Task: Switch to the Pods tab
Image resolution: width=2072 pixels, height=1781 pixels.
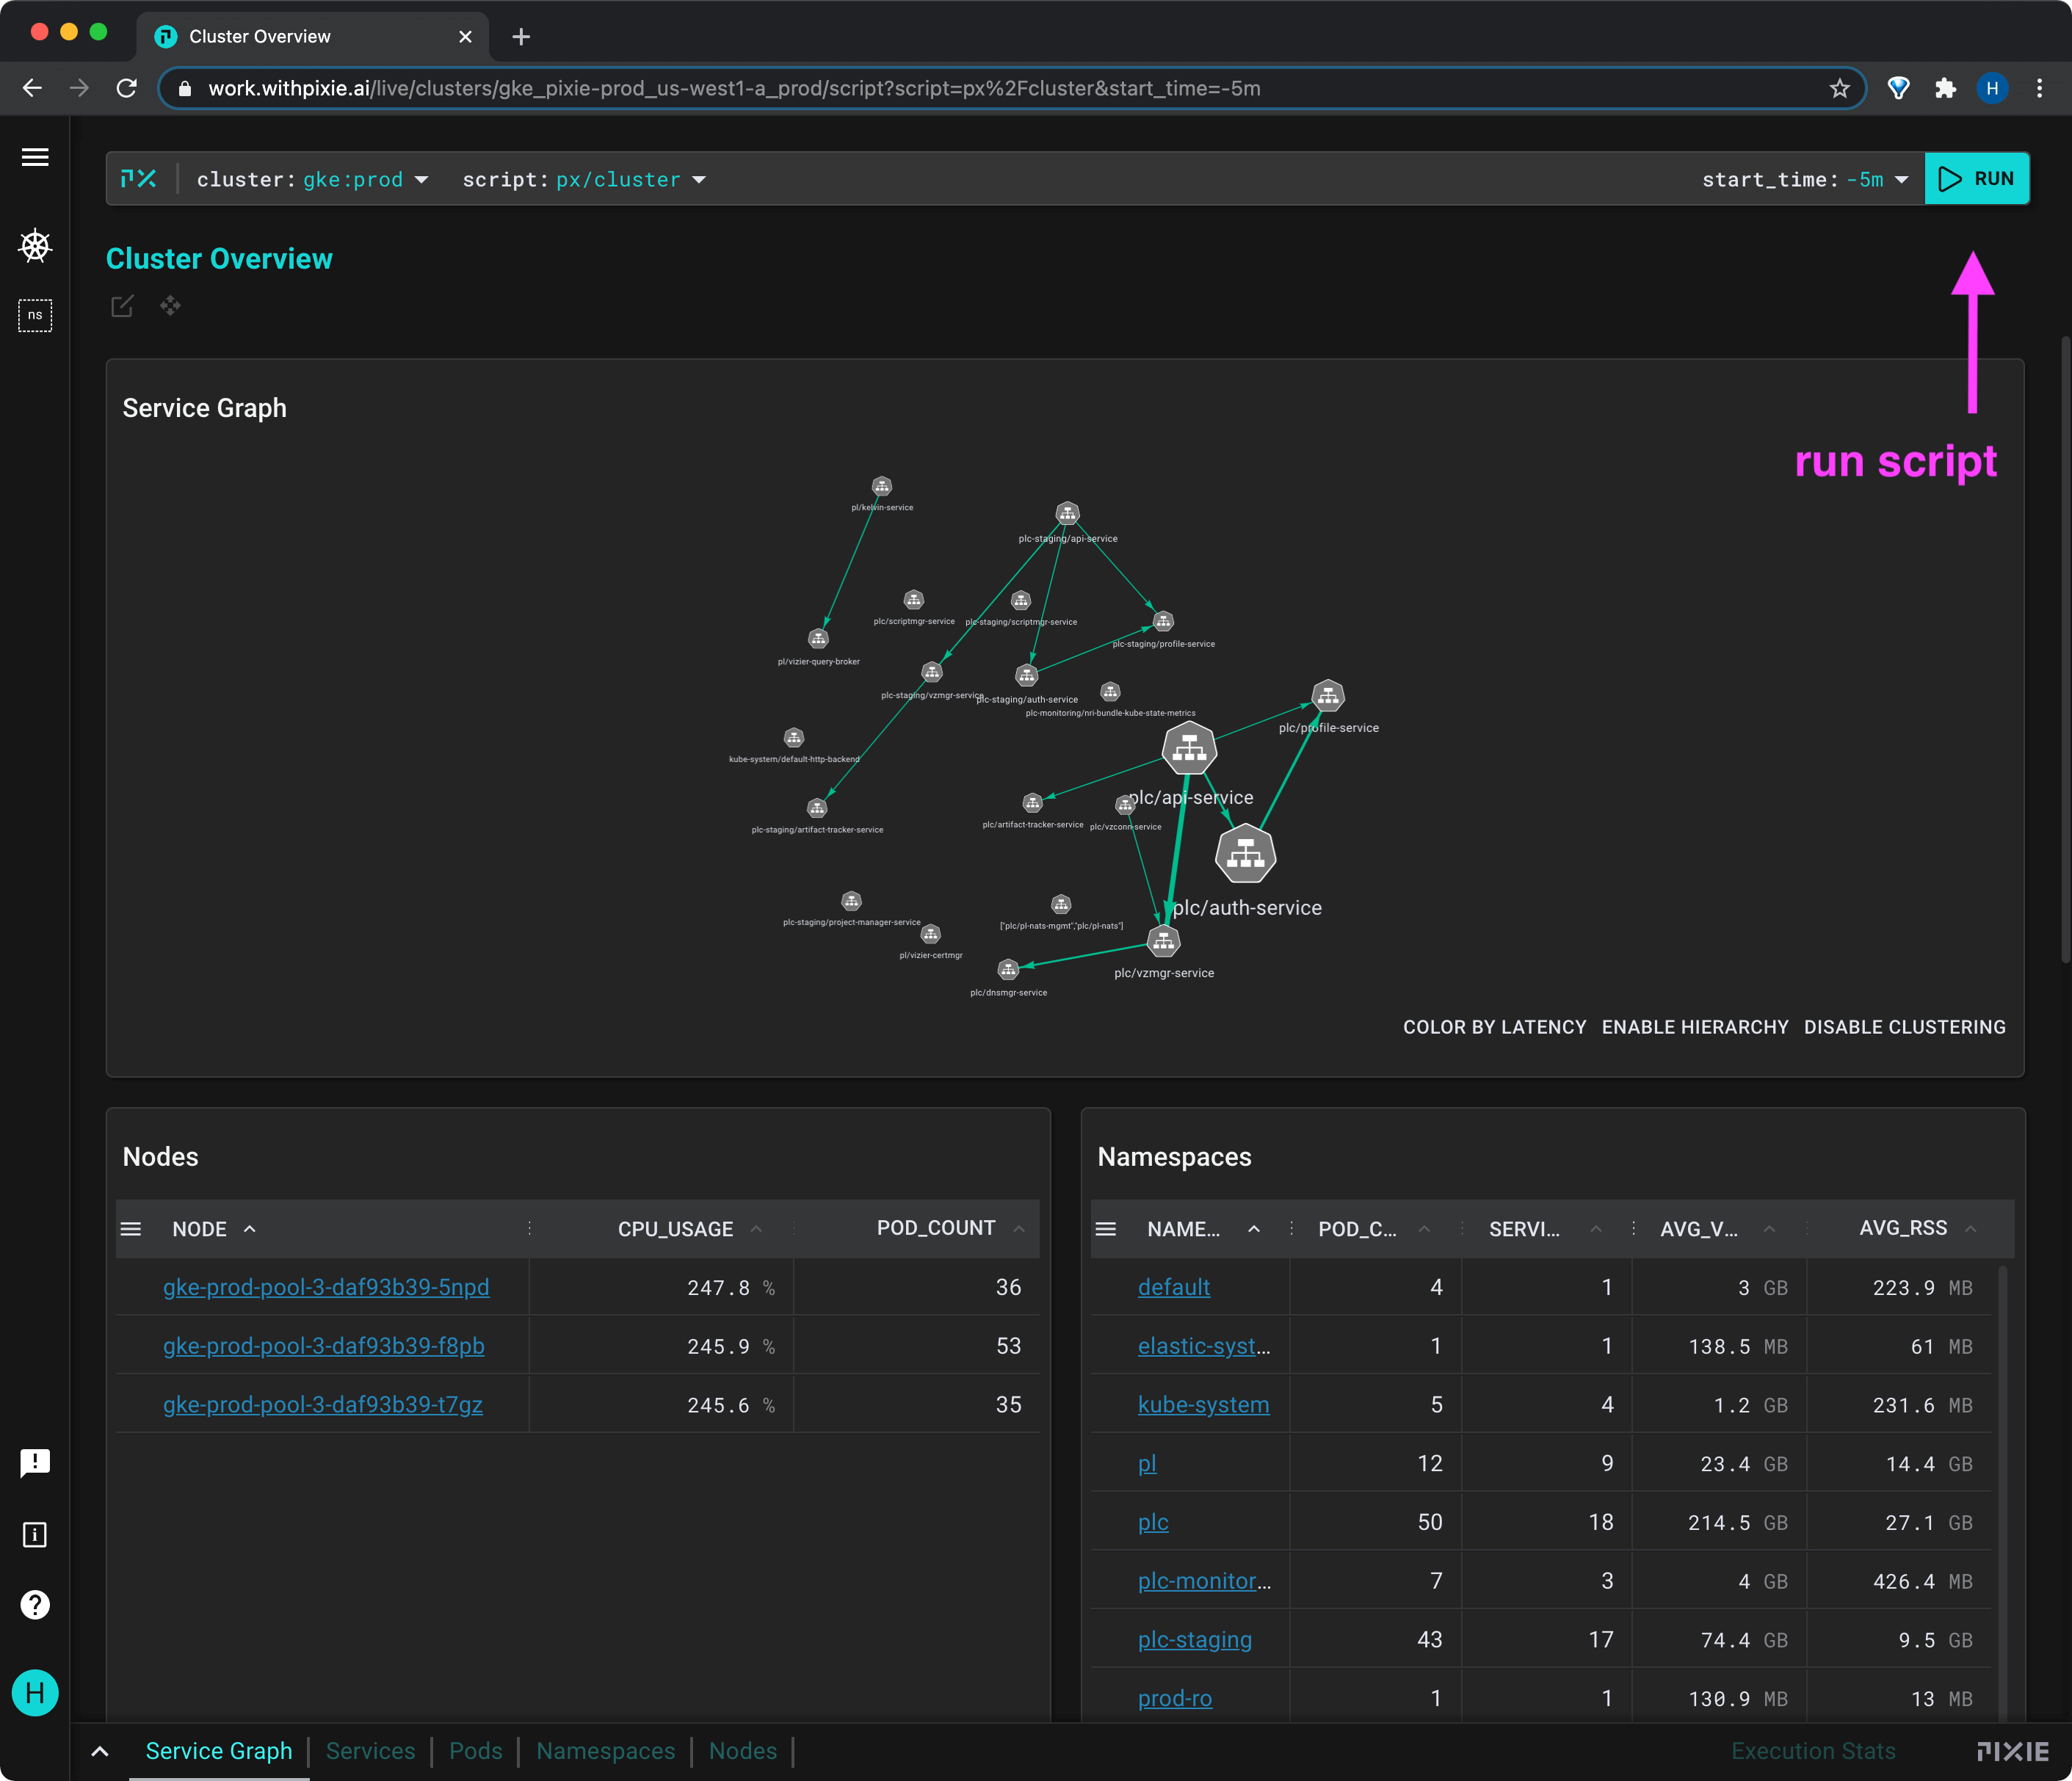Action: coord(476,1751)
